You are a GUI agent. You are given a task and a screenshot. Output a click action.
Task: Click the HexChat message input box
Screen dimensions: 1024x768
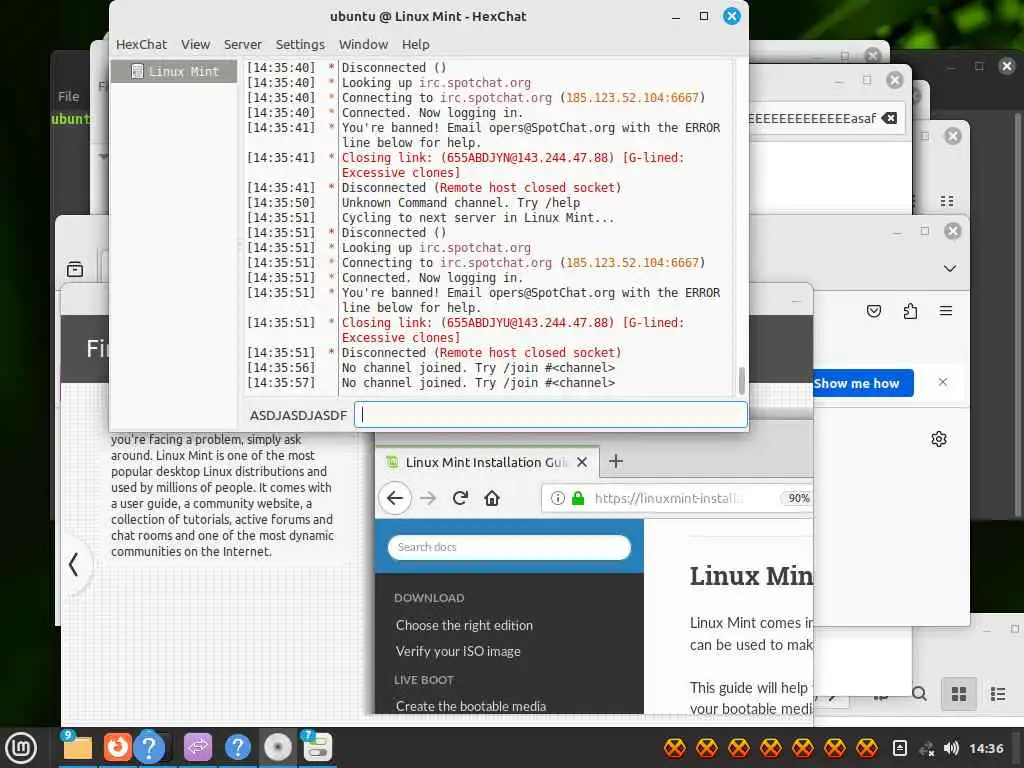(x=551, y=415)
